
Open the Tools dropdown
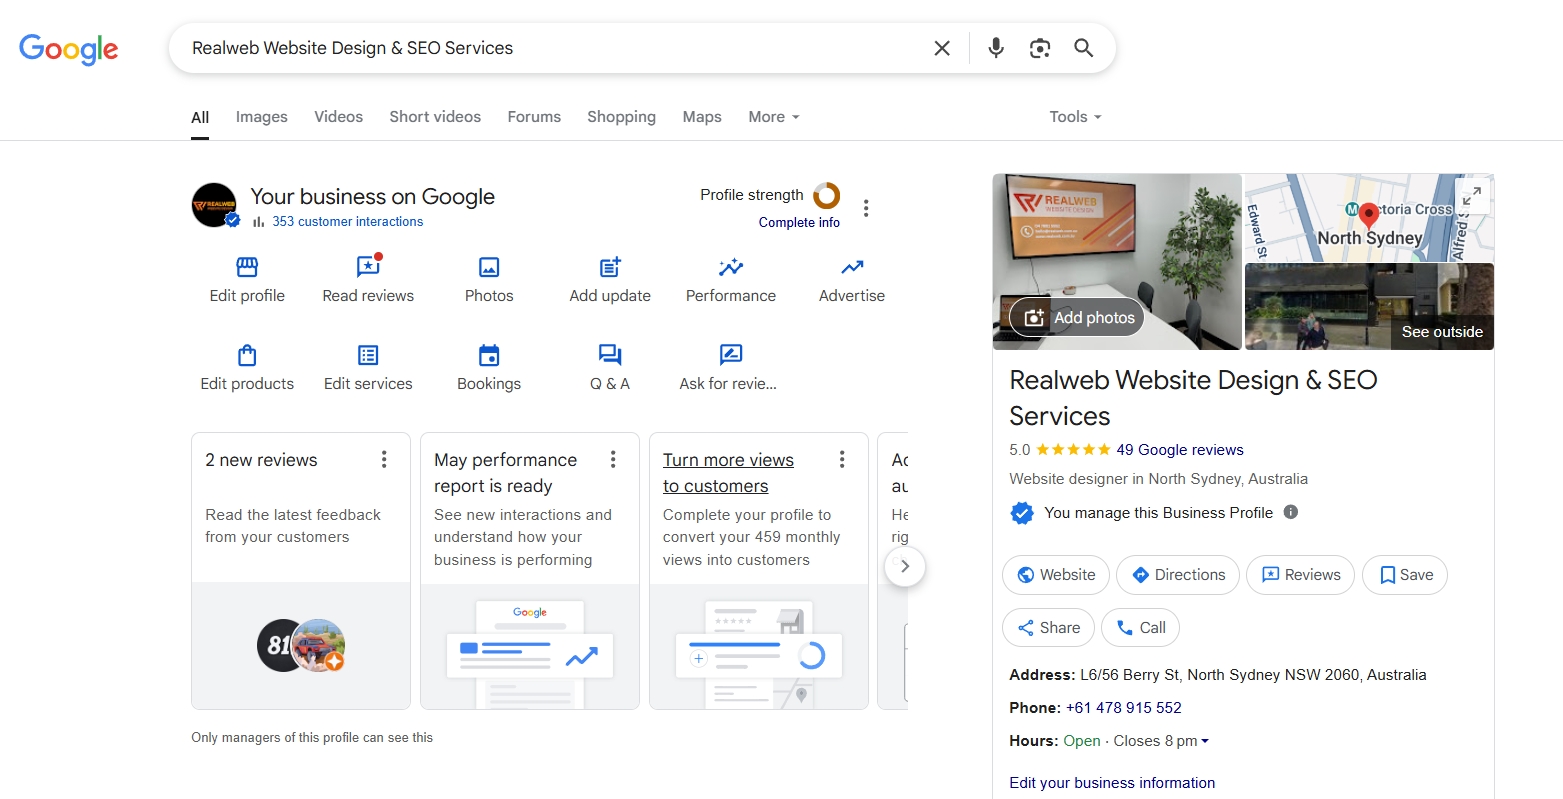tap(1073, 116)
